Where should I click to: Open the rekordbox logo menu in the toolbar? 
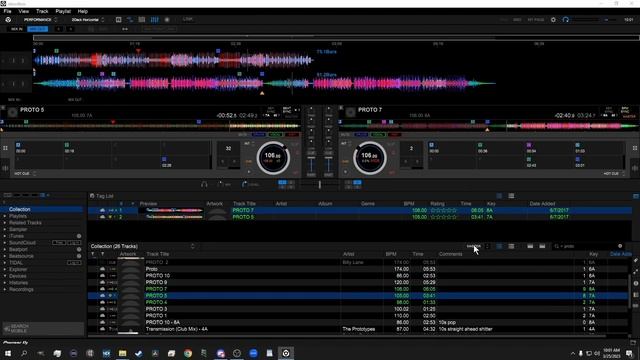[x=8, y=20]
